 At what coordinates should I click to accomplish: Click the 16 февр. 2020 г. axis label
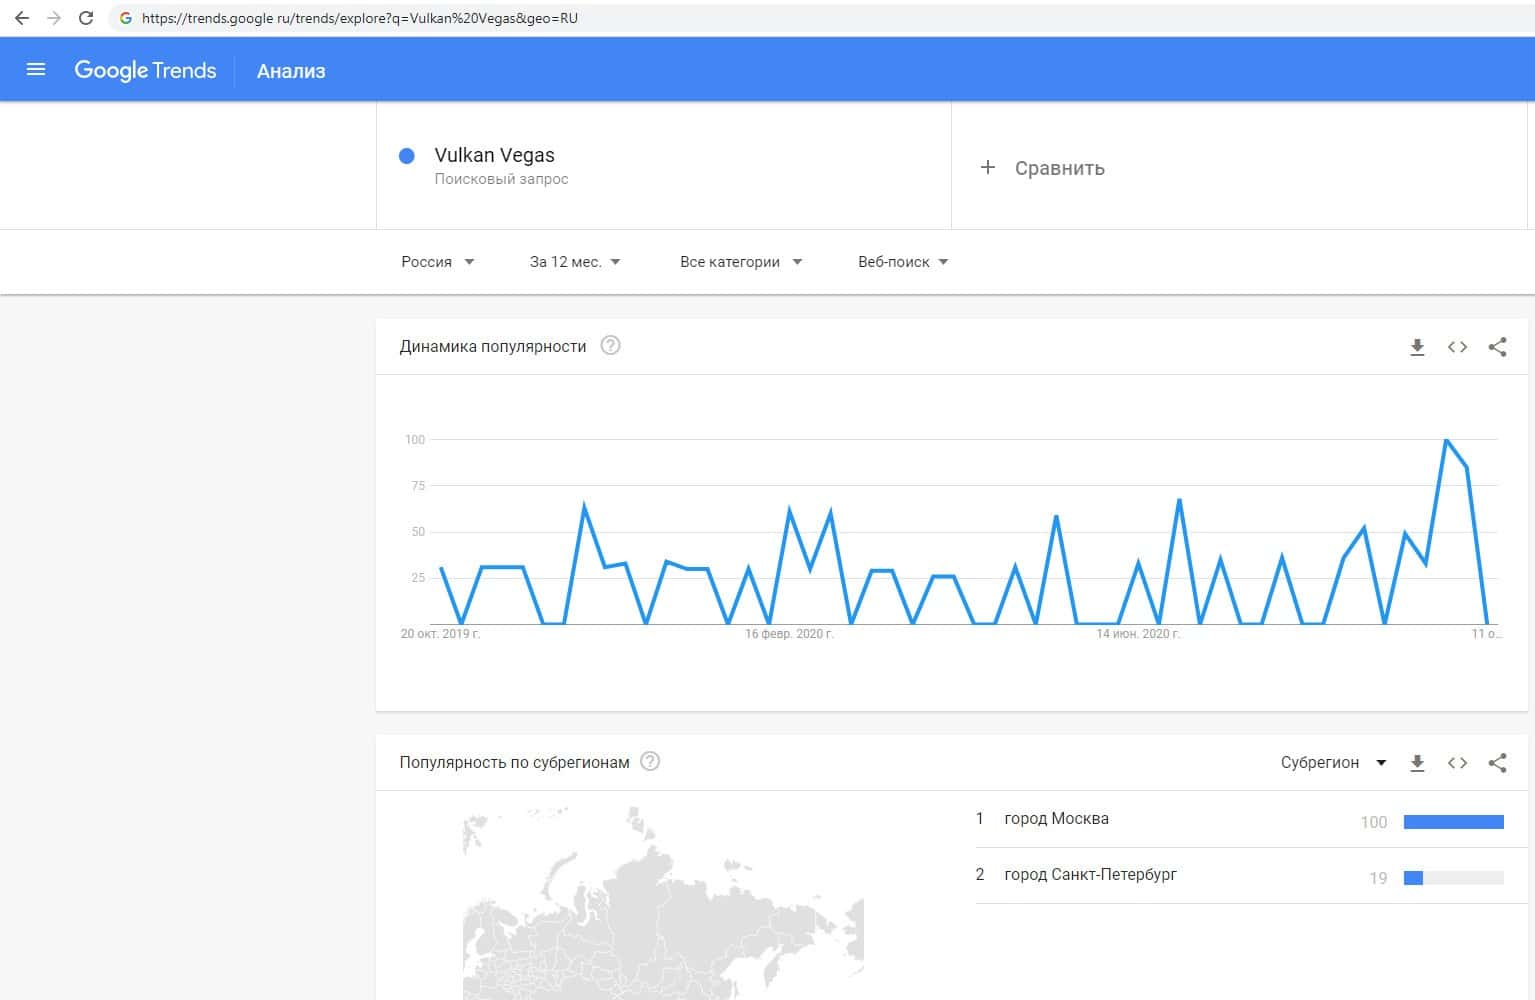click(789, 634)
